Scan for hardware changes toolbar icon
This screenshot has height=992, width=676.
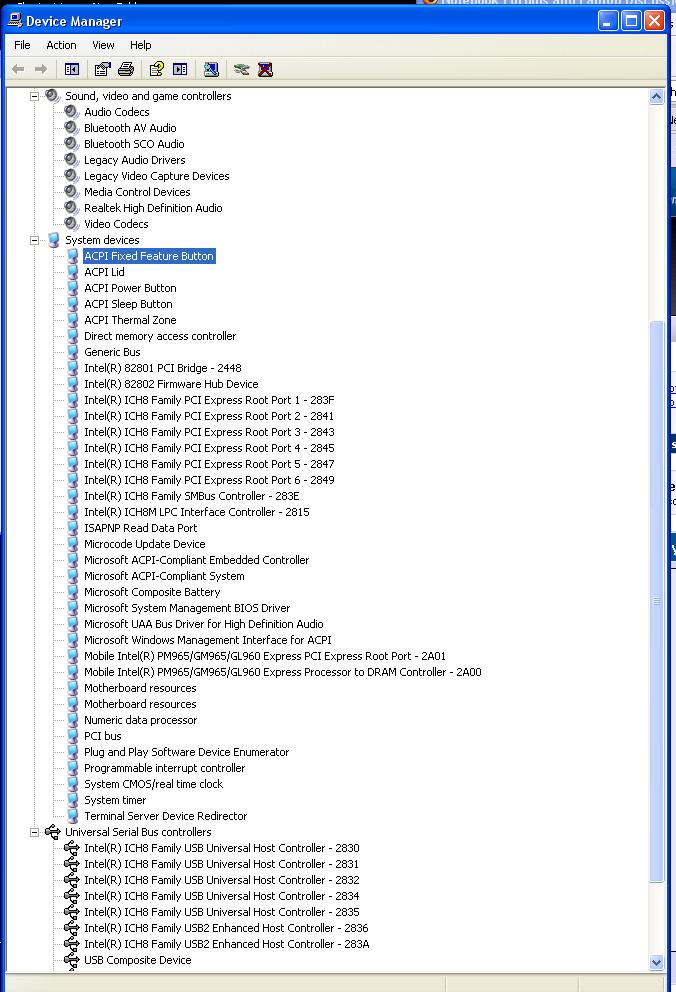coord(211,69)
